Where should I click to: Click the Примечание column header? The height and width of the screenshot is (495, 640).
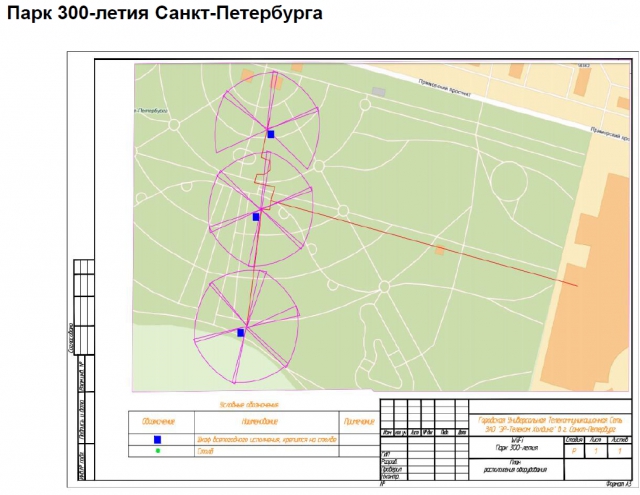click(359, 421)
